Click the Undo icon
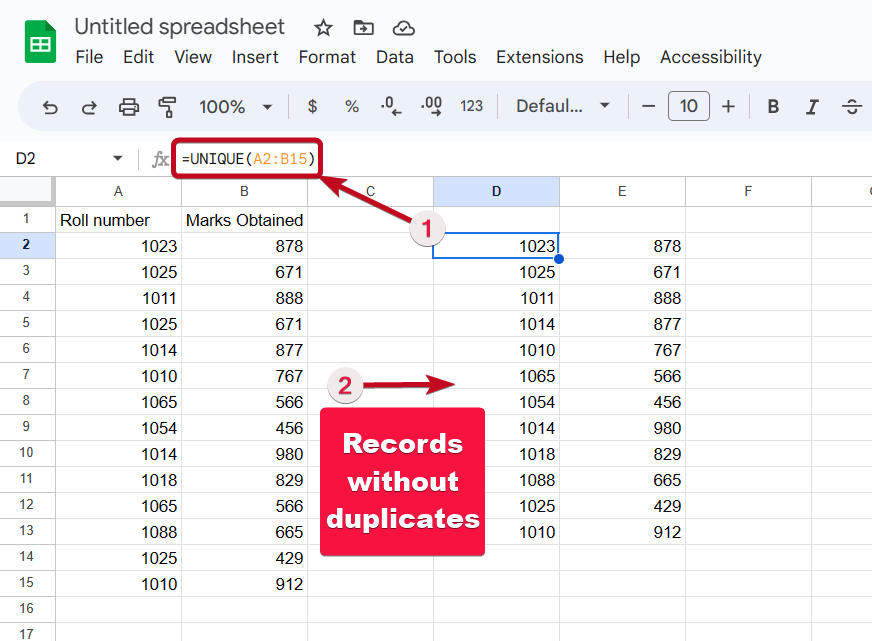 pyautogui.click(x=51, y=107)
